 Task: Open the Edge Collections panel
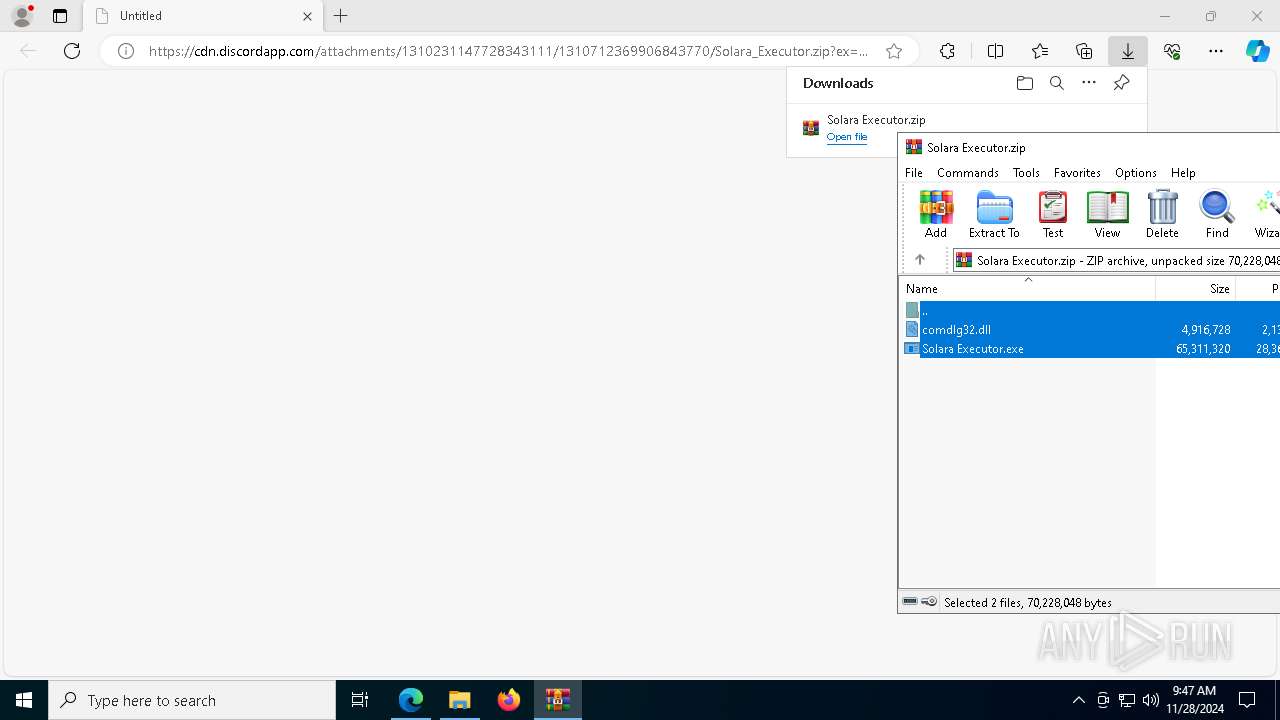click(x=1084, y=51)
